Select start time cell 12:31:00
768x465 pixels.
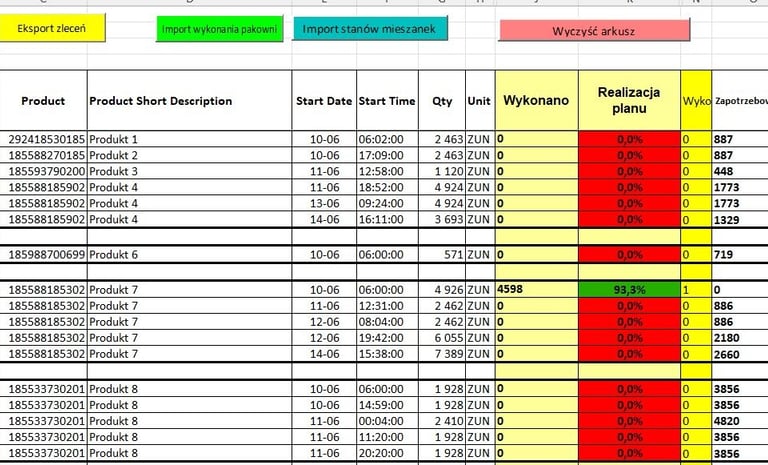click(387, 306)
